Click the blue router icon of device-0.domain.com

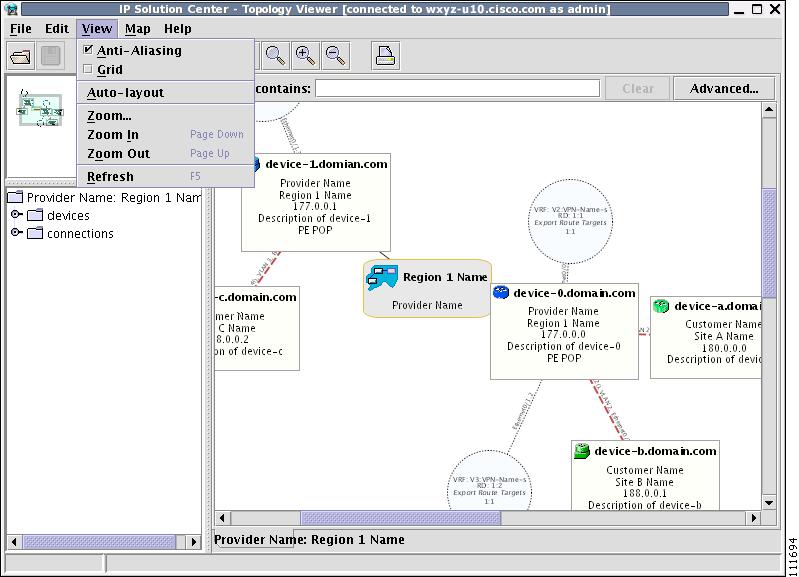coord(501,292)
